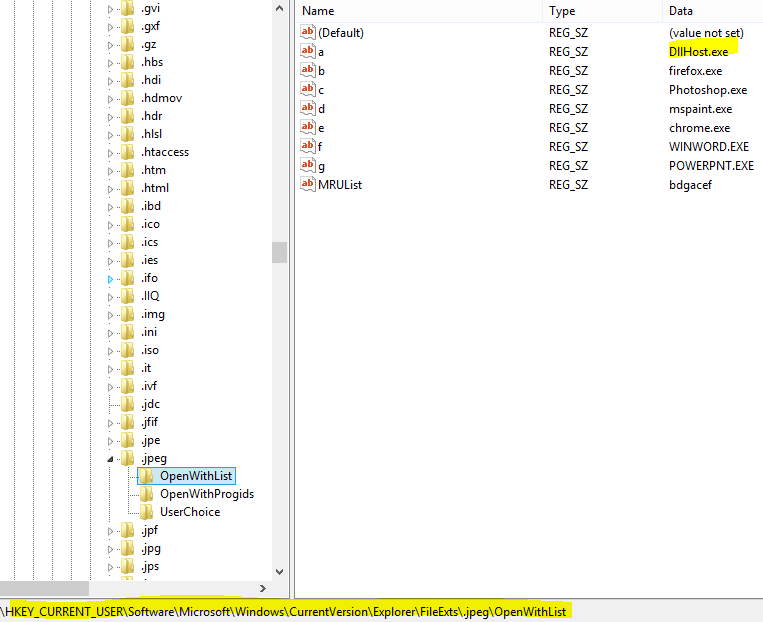
Task: Click the string icon for value f
Action: pos(308,146)
